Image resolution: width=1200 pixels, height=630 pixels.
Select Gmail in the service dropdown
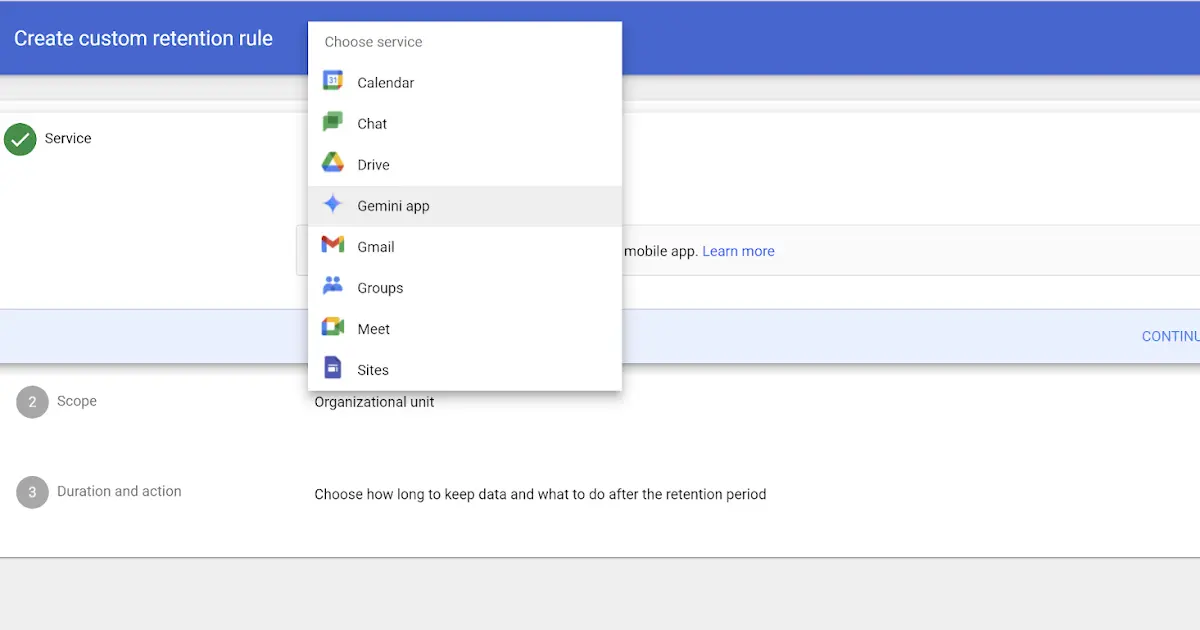(x=465, y=246)
